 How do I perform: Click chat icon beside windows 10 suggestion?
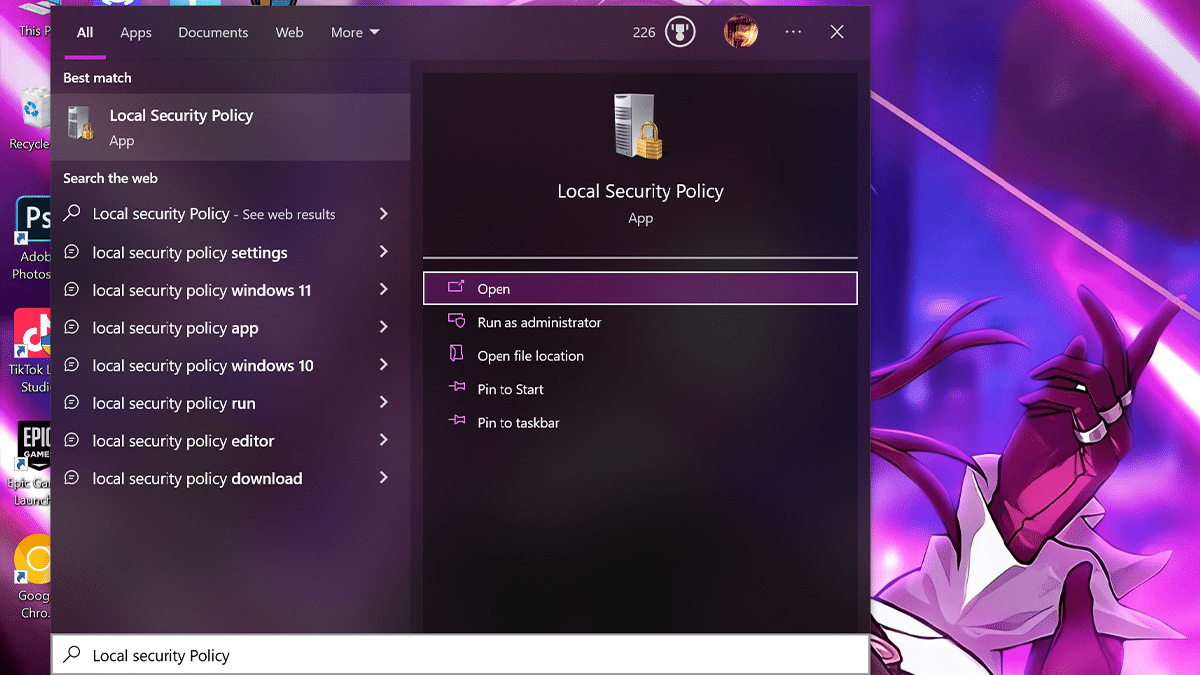[72, 365]
